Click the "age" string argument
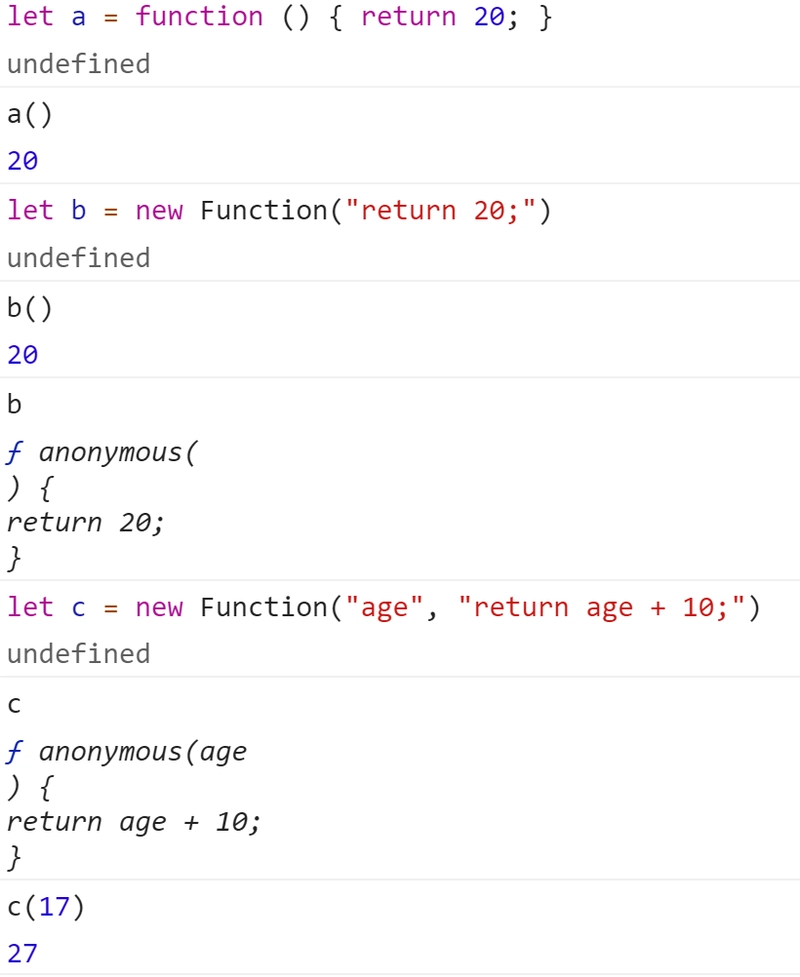This screenshot has height=977, width=800. pyautogui.click(x=384, y=607)
